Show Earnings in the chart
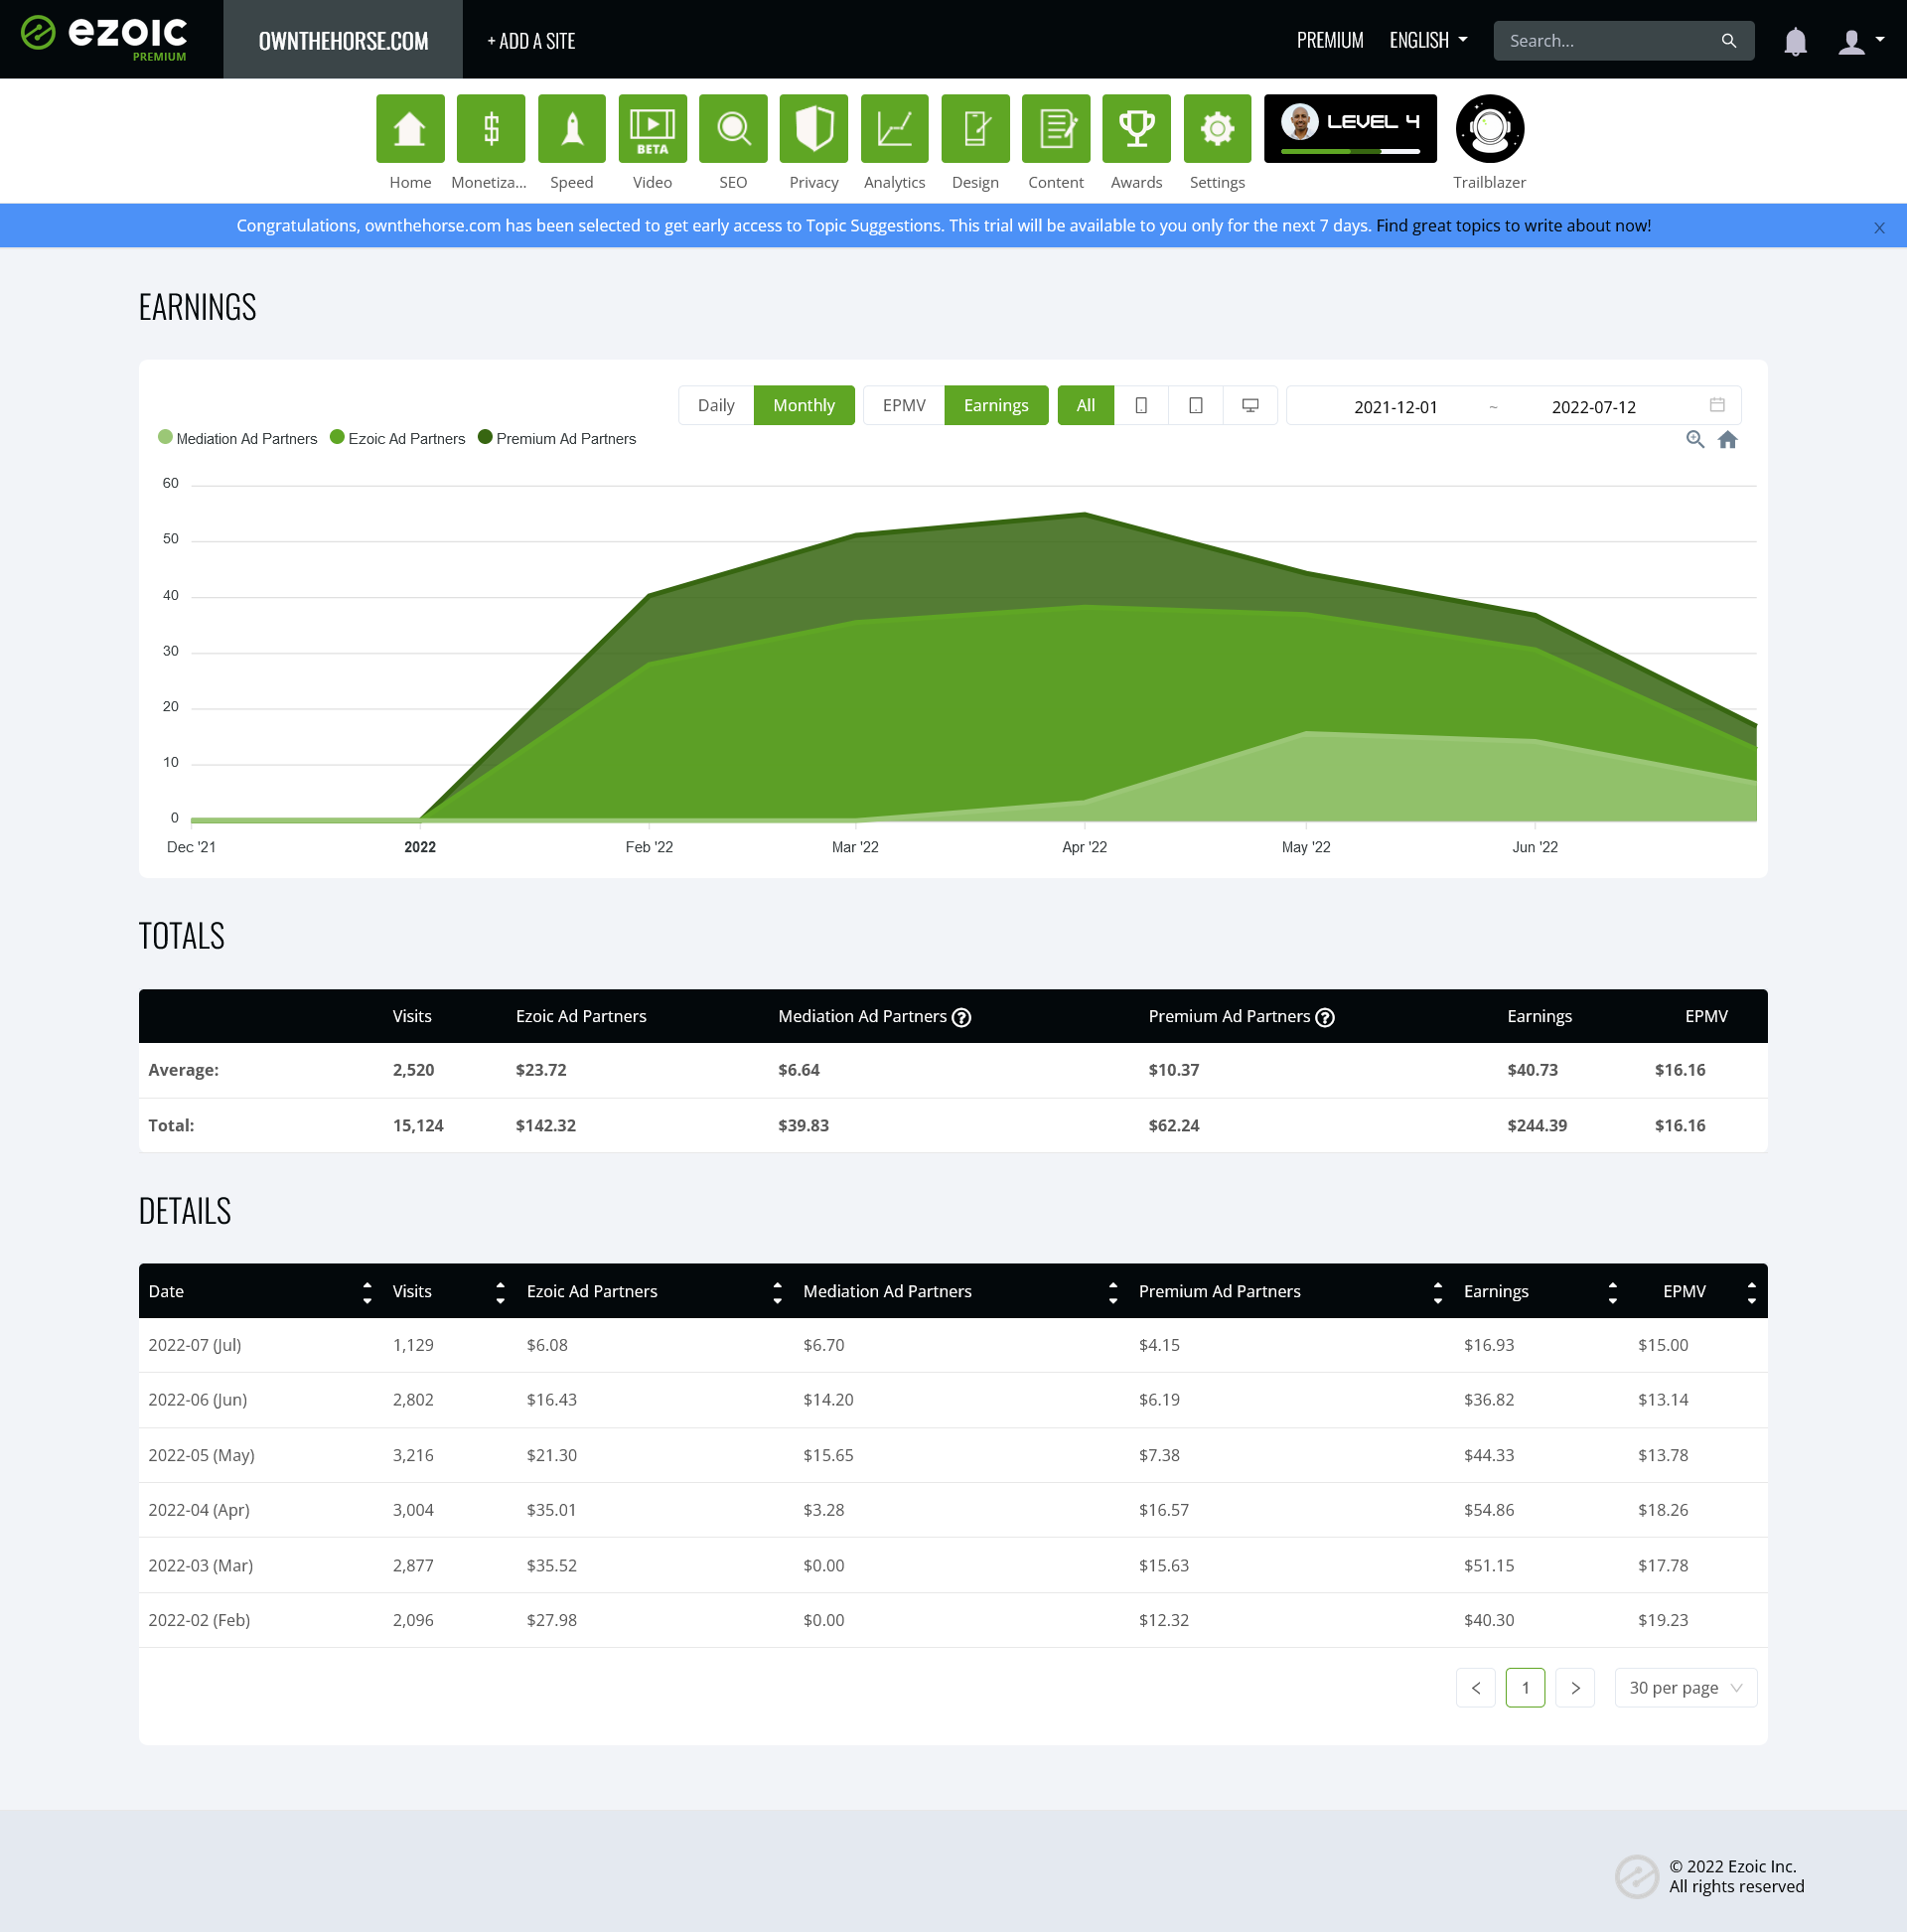The width and height of the screenshot is (1907, 1932). (x=995, y=405)
